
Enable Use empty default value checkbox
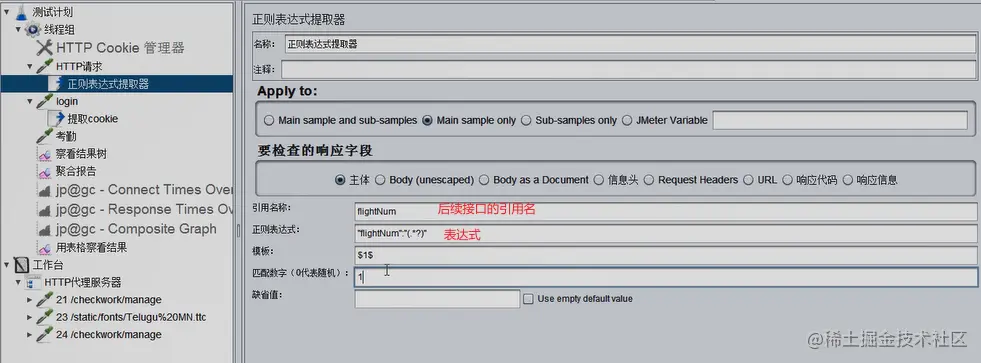coord(529,299)
